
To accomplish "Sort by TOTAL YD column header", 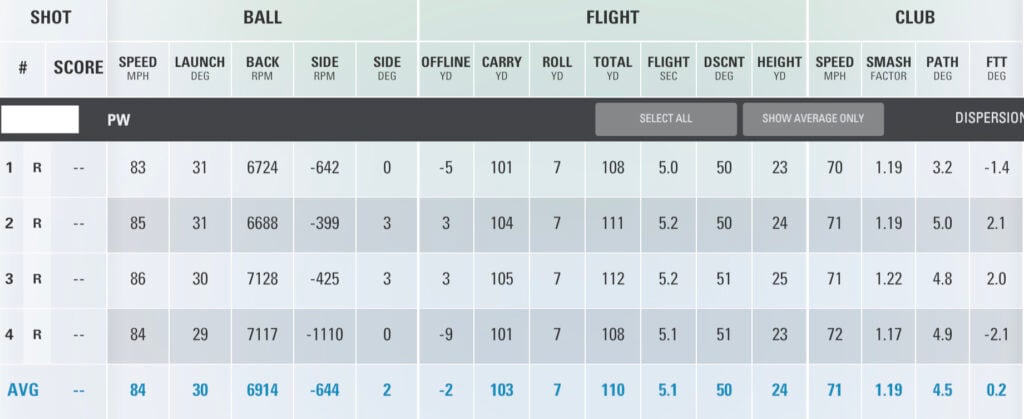I will [x=612, y=67].
